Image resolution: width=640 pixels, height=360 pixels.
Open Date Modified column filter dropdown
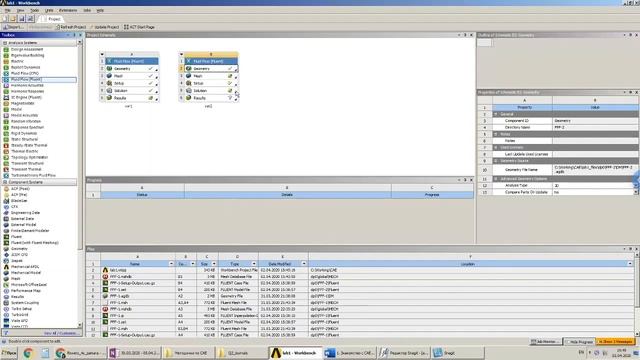pos(304,264)
